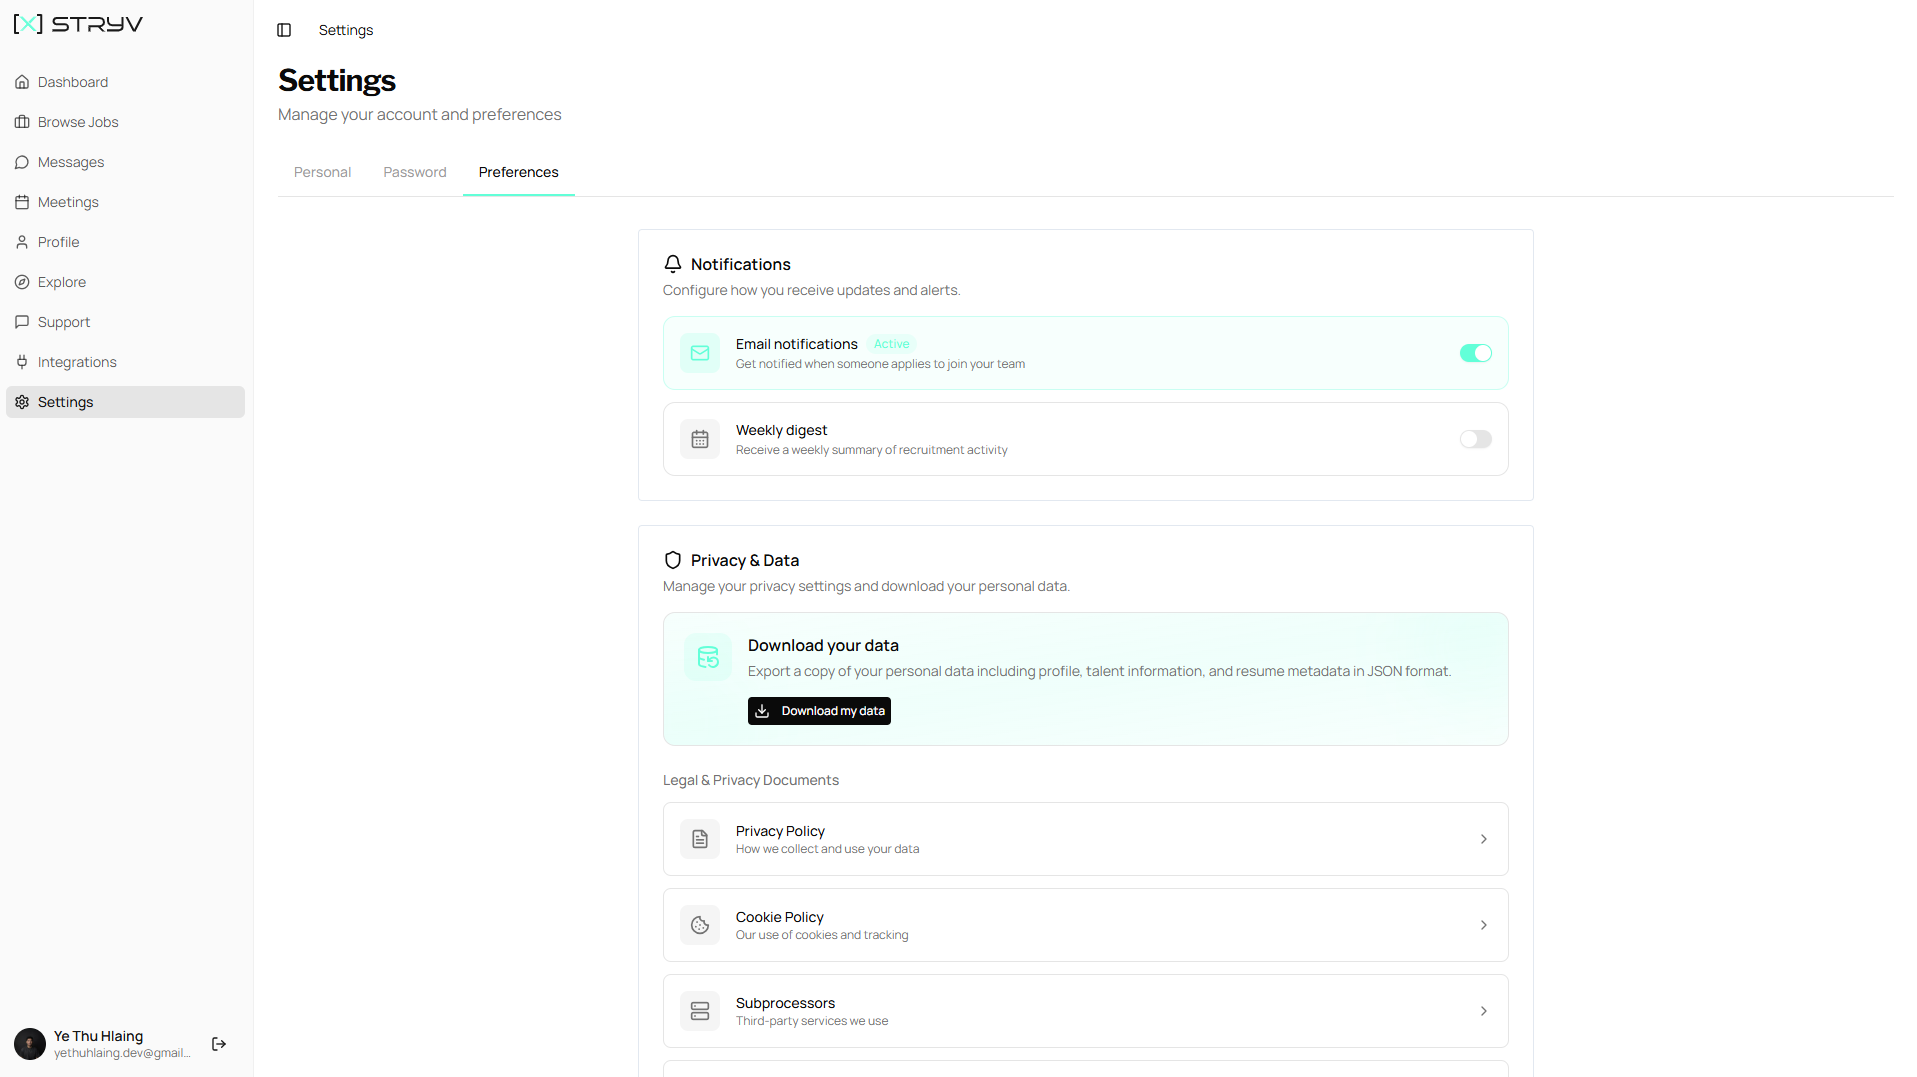Click the Integrations plug icon
1917x1077 pixels.
click(x=22, y=362)
